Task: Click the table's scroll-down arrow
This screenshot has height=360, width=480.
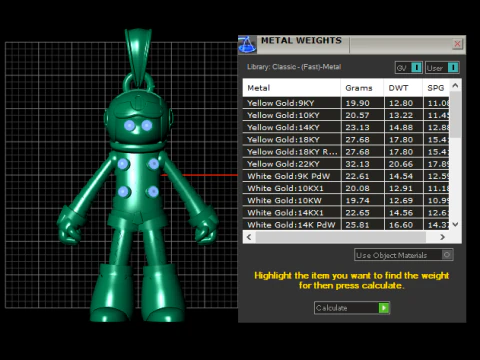Action: click(455, 224)
